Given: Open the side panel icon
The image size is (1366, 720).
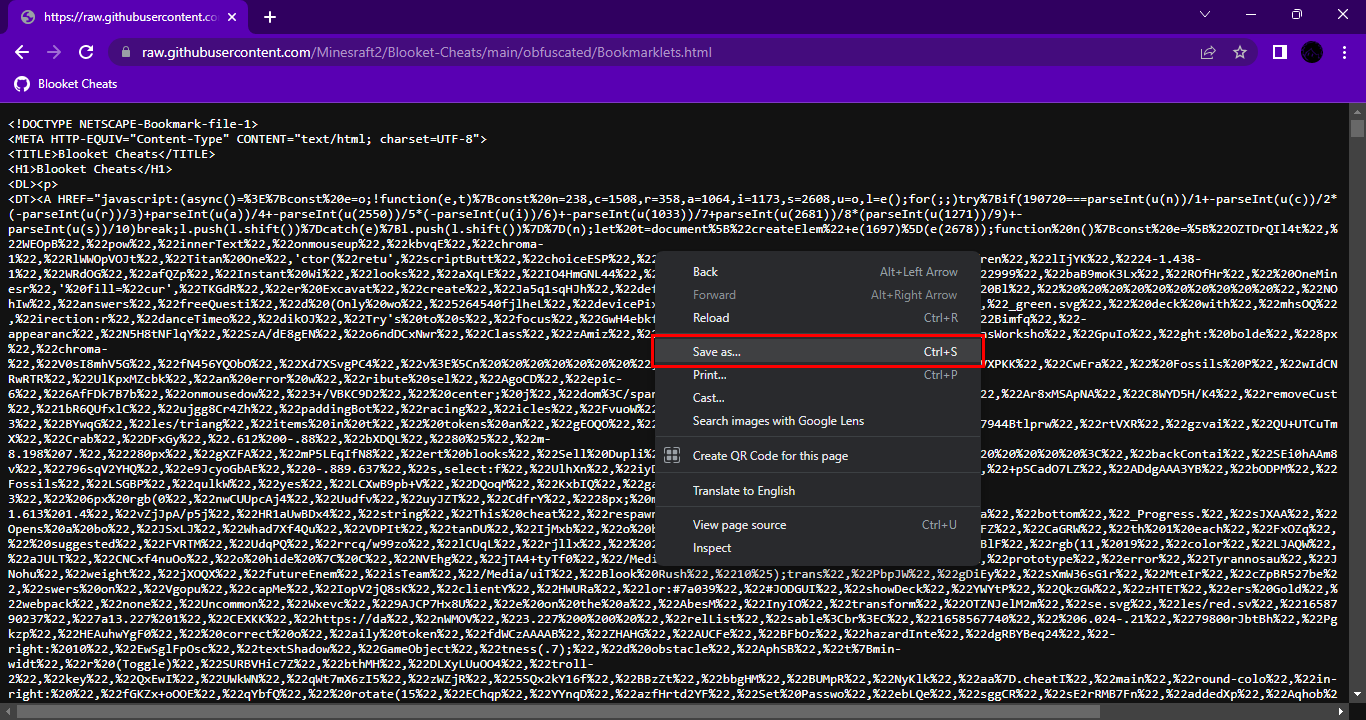Looking at the screenshot, I should [1279, 52].
